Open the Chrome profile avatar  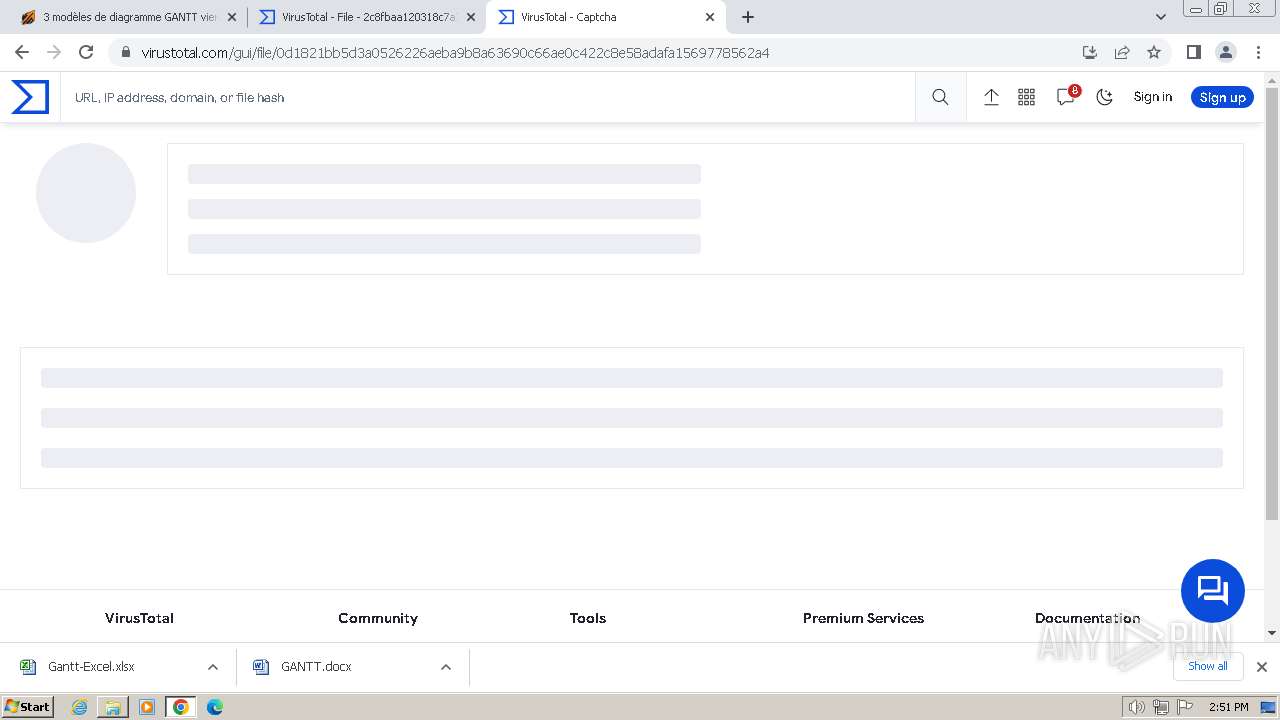[x=1226, y=52]
